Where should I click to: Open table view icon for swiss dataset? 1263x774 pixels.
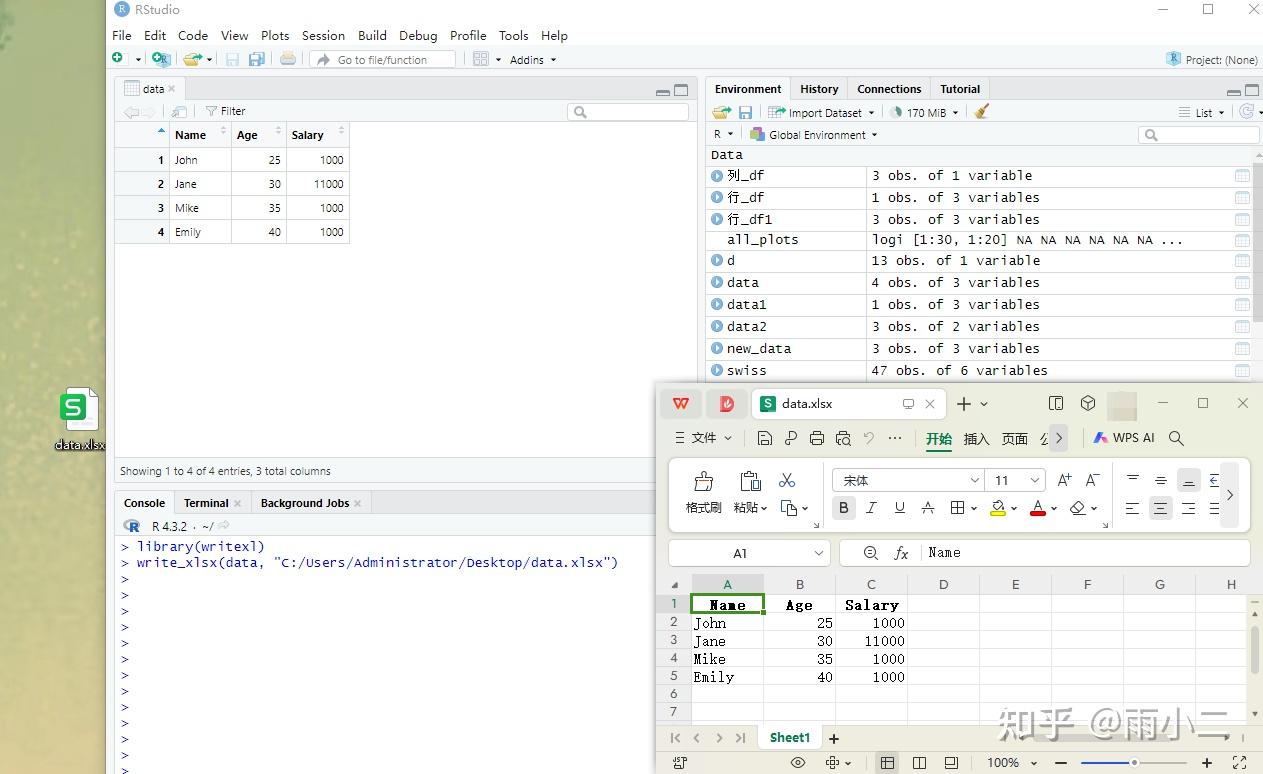point(1242,371)
